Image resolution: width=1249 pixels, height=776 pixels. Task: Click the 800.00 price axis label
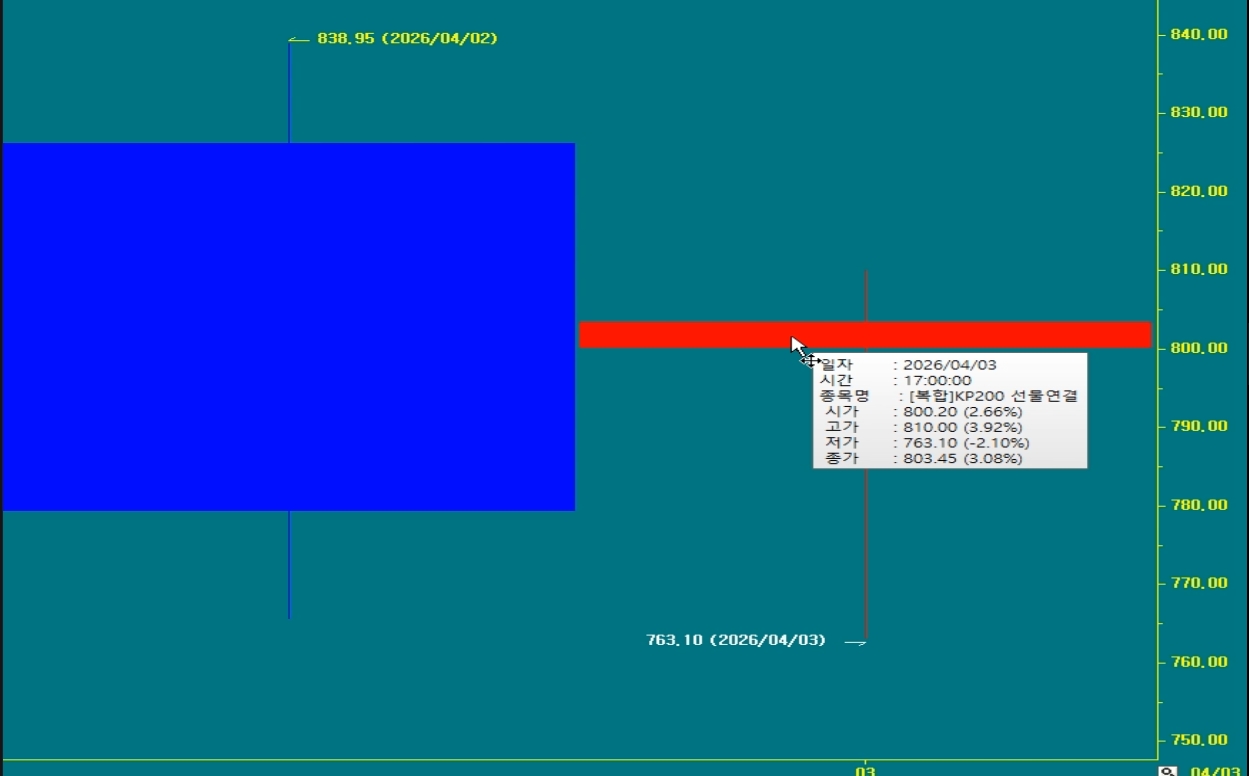tap(1198, 348)
